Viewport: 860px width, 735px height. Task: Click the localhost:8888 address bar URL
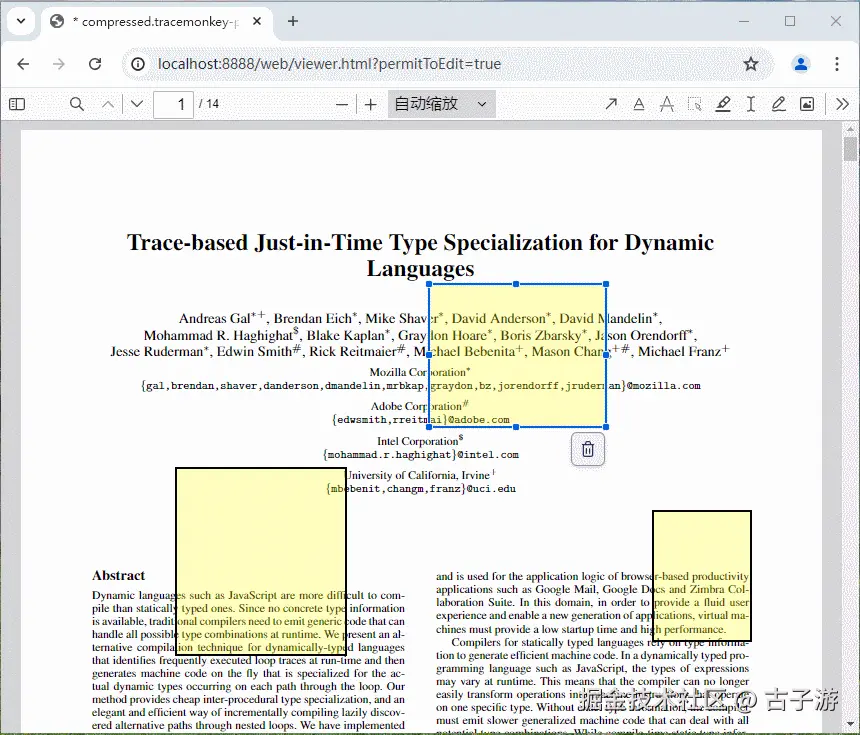329,64
